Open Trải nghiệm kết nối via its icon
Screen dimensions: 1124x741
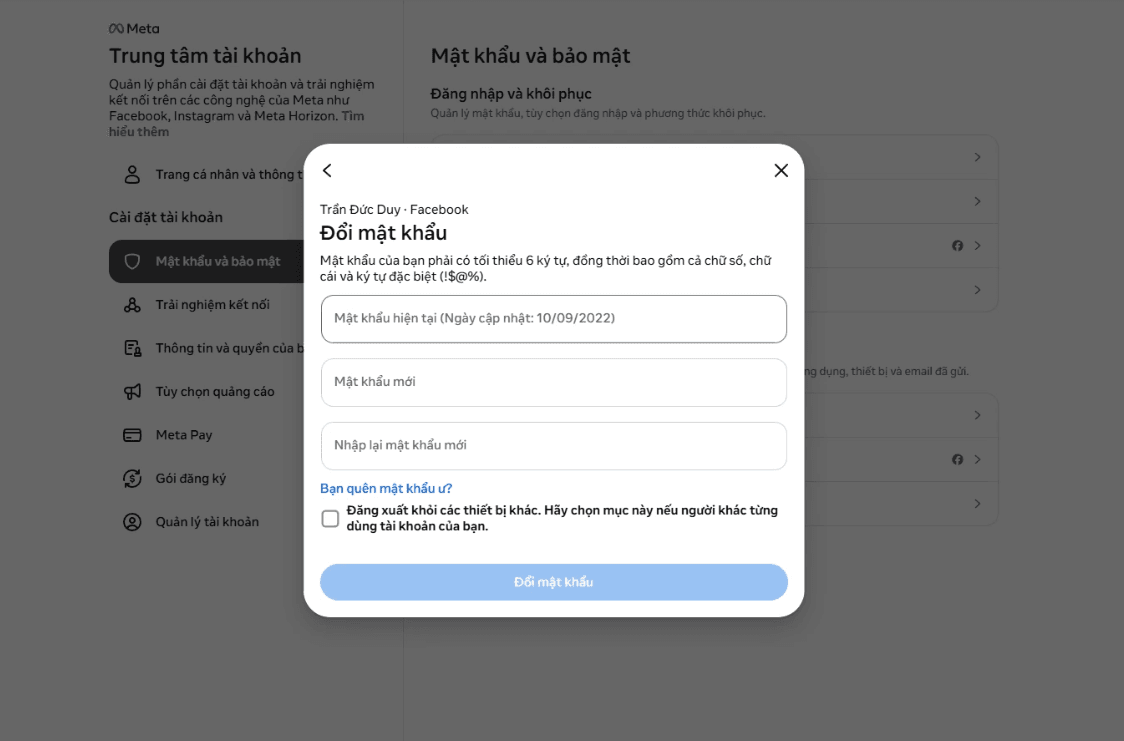pyautogui.click(x=131, y=304)
